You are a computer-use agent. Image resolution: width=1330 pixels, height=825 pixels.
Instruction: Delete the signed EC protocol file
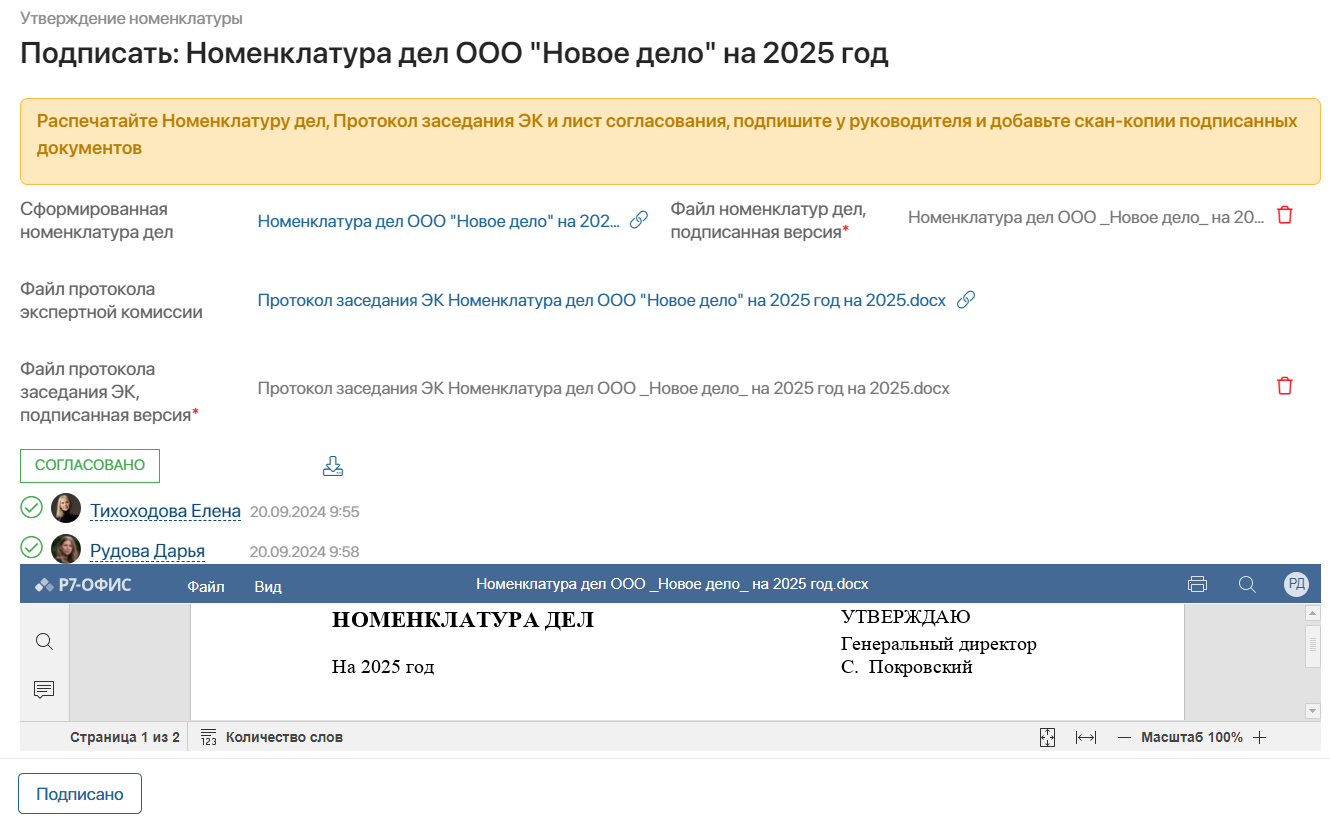1285,387
